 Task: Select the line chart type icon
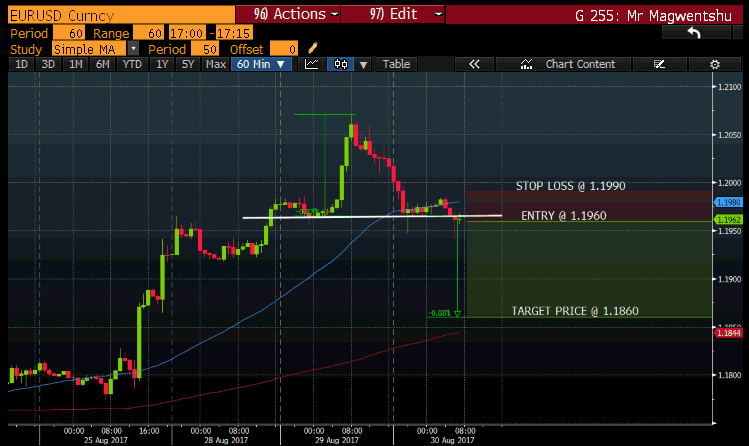click(312, 64)
